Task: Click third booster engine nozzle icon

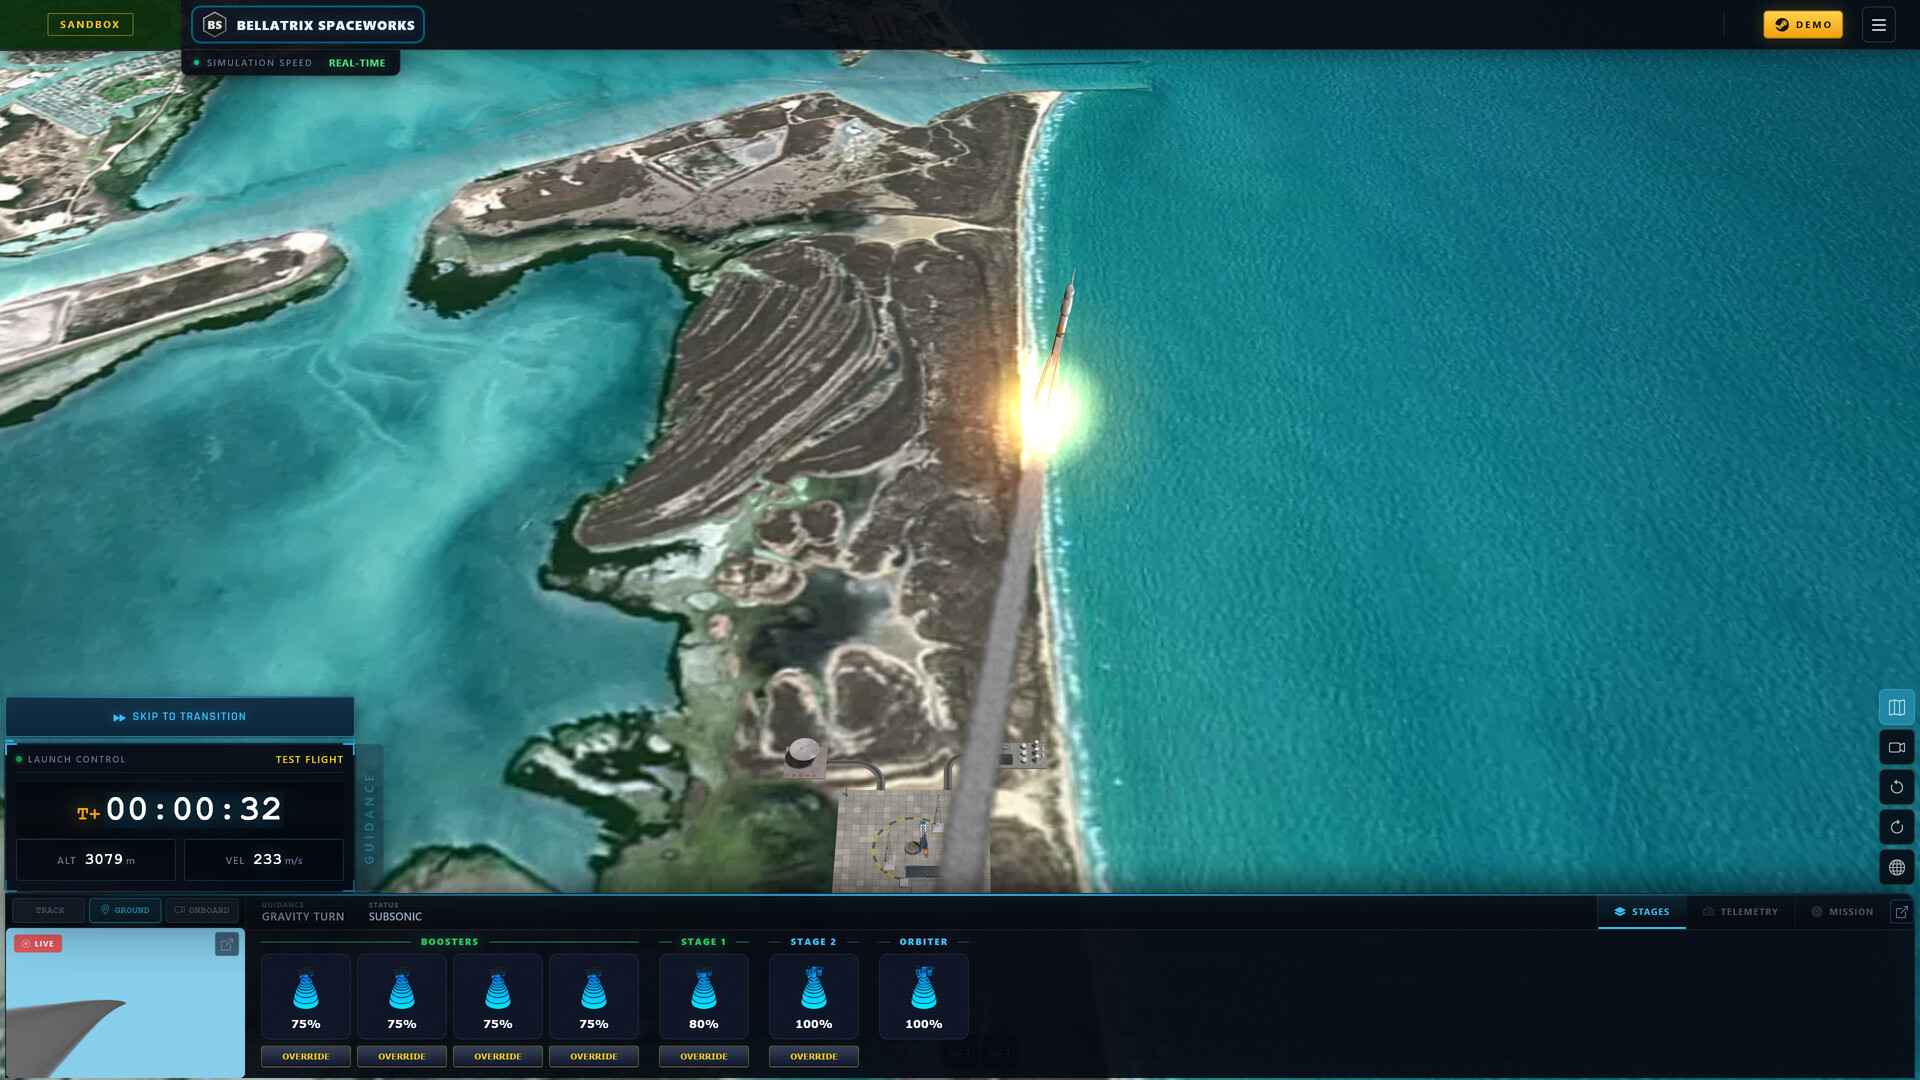Action: point(498,989)
